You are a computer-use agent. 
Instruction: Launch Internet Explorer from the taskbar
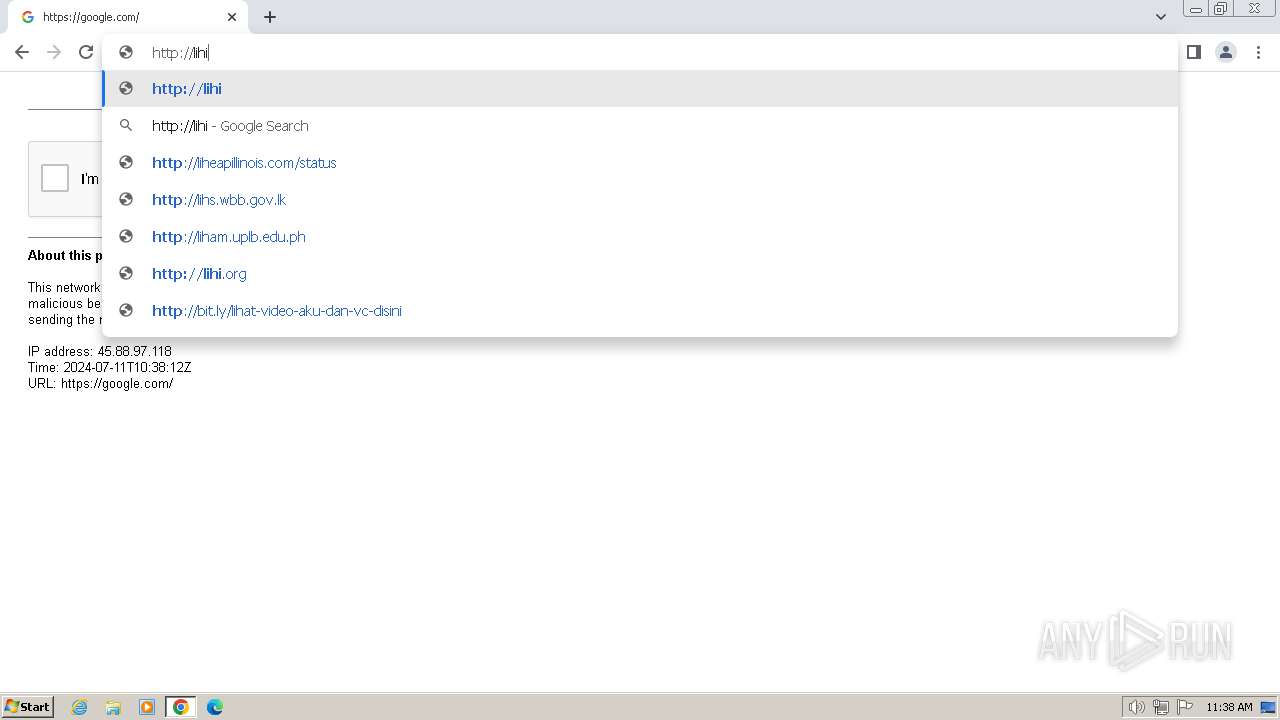[80, 707]
